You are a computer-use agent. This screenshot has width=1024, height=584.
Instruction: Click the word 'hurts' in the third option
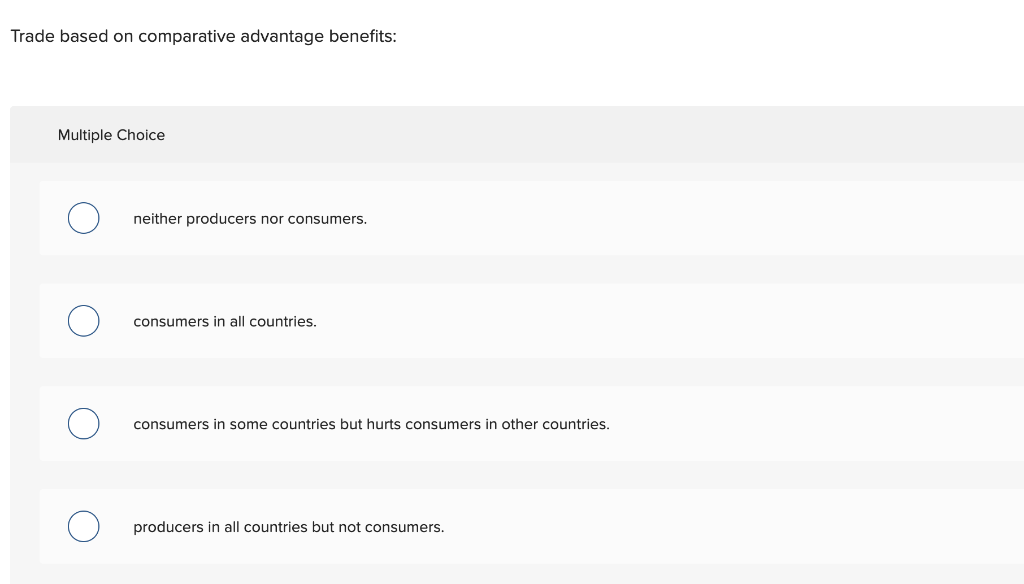point(381,424)
